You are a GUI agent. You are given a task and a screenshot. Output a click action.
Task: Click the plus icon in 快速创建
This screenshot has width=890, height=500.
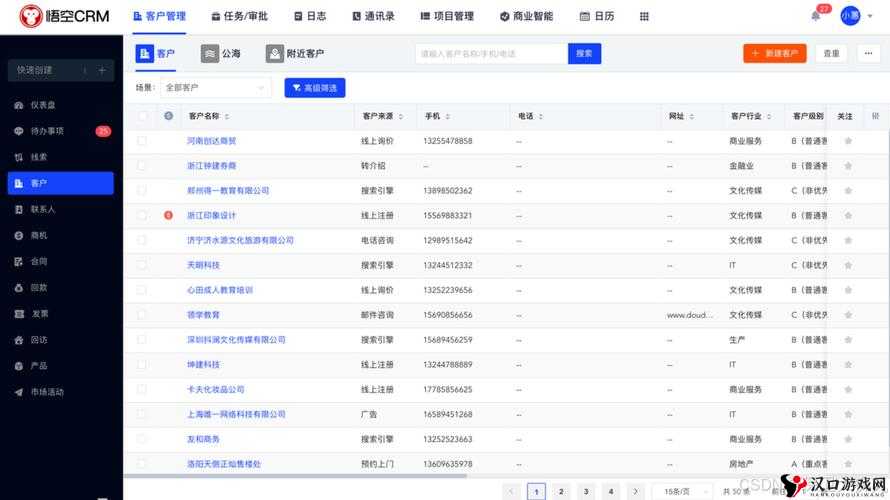tap(102, 70)
